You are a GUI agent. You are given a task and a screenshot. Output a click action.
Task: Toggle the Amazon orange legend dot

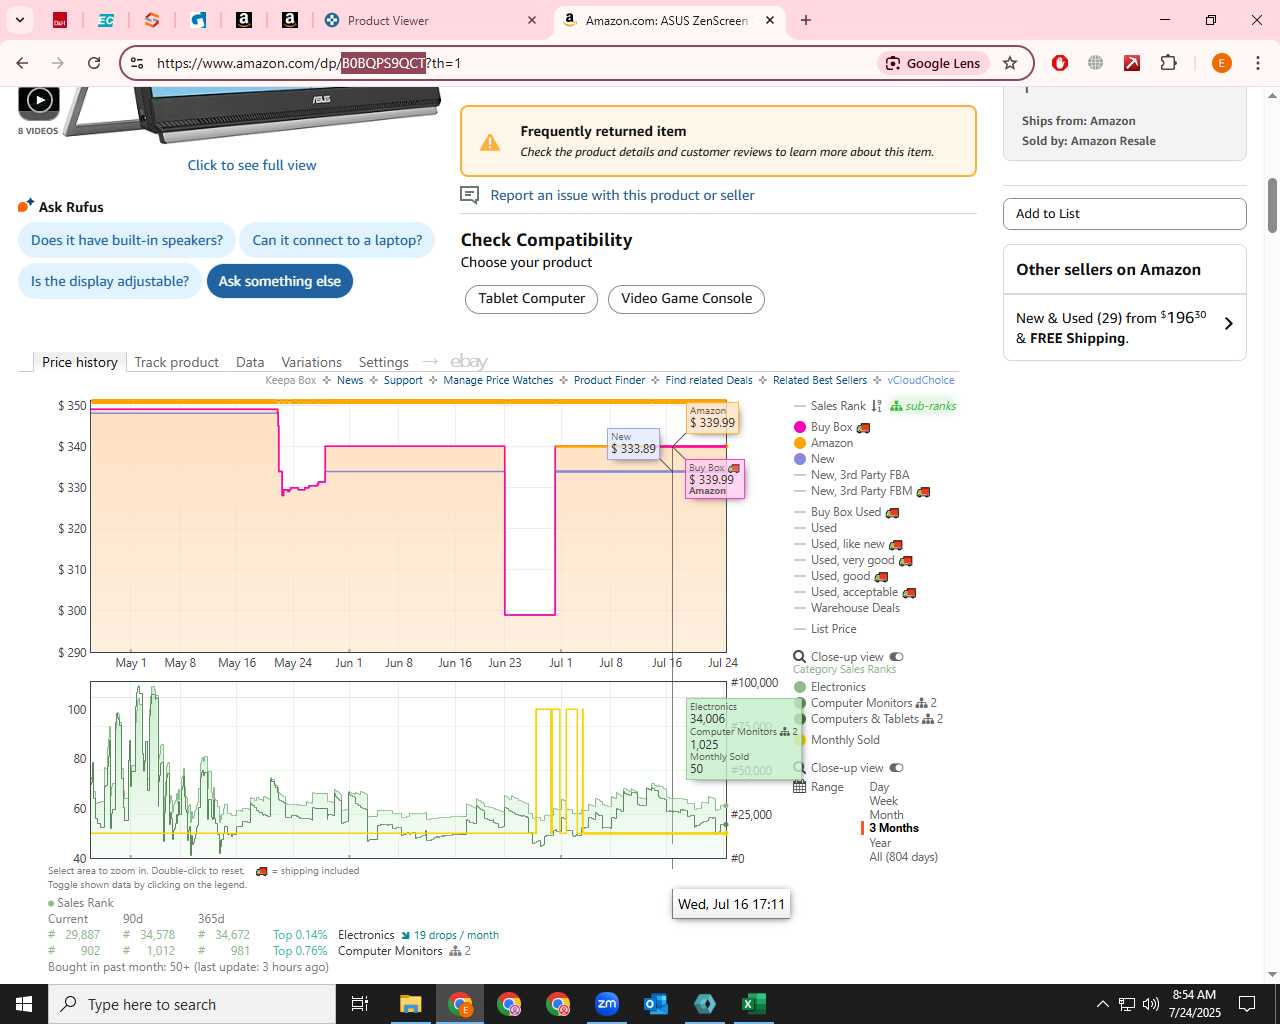pyautogui.click(x=800, y=443)
